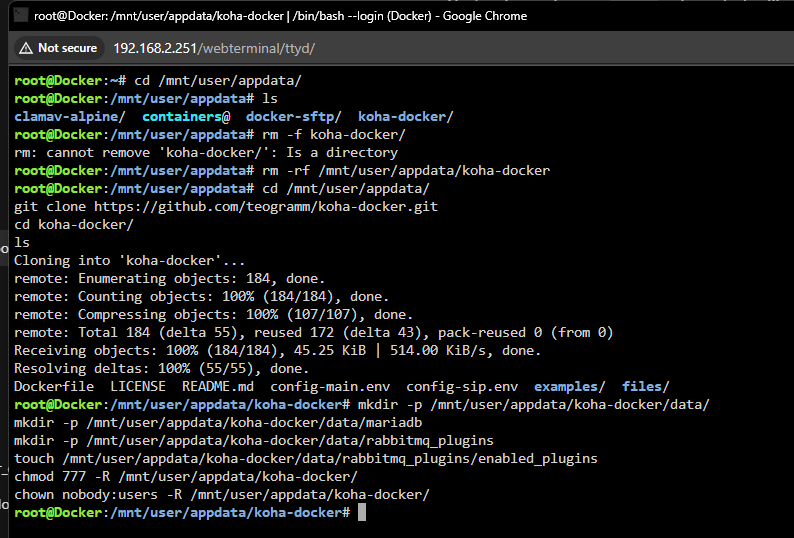Click the terminal cursor at the prompt

coord(362,512)
